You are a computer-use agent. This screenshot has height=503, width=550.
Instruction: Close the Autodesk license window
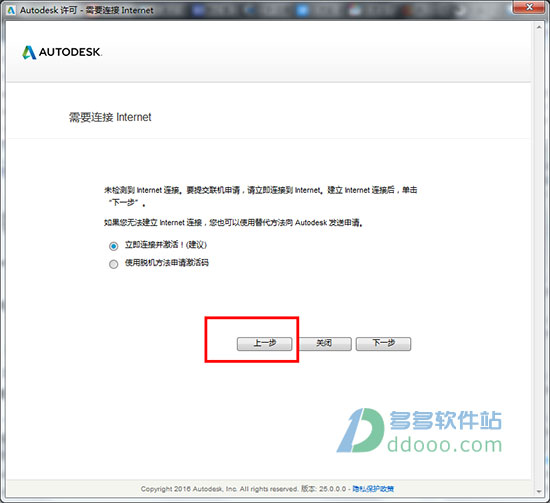click(x=529, y=7)
